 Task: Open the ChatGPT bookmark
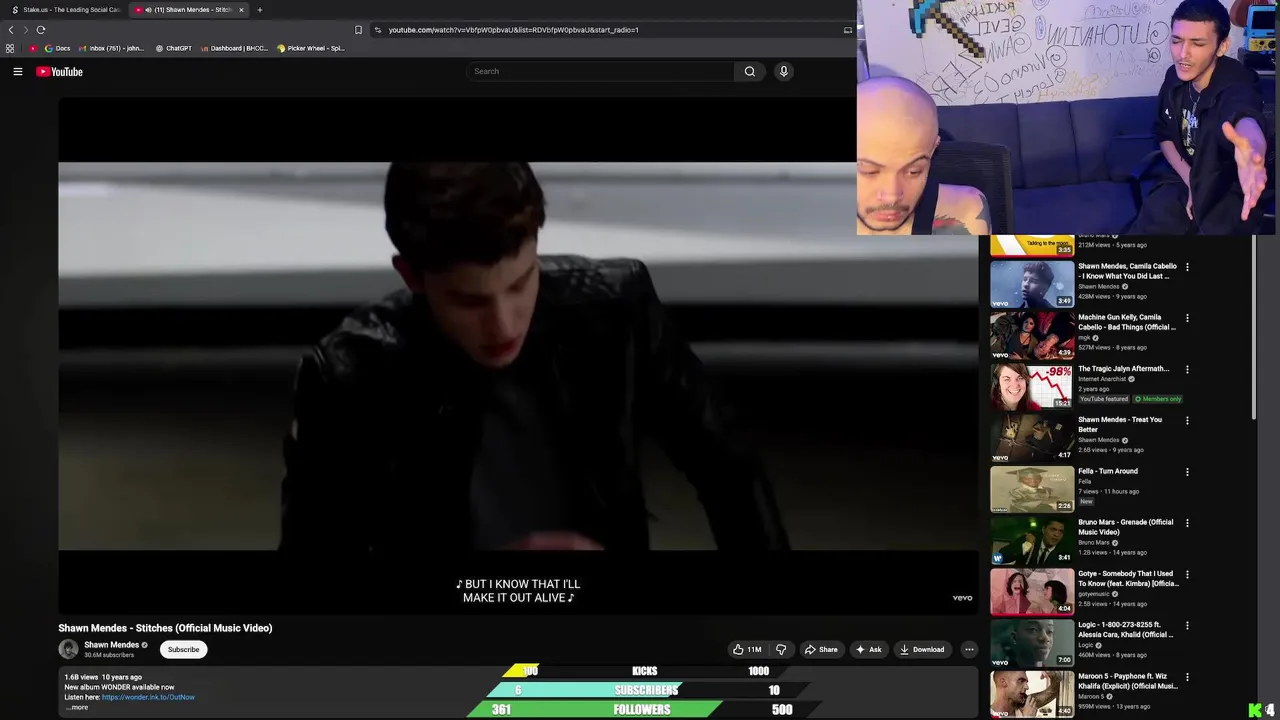(174, 48)
